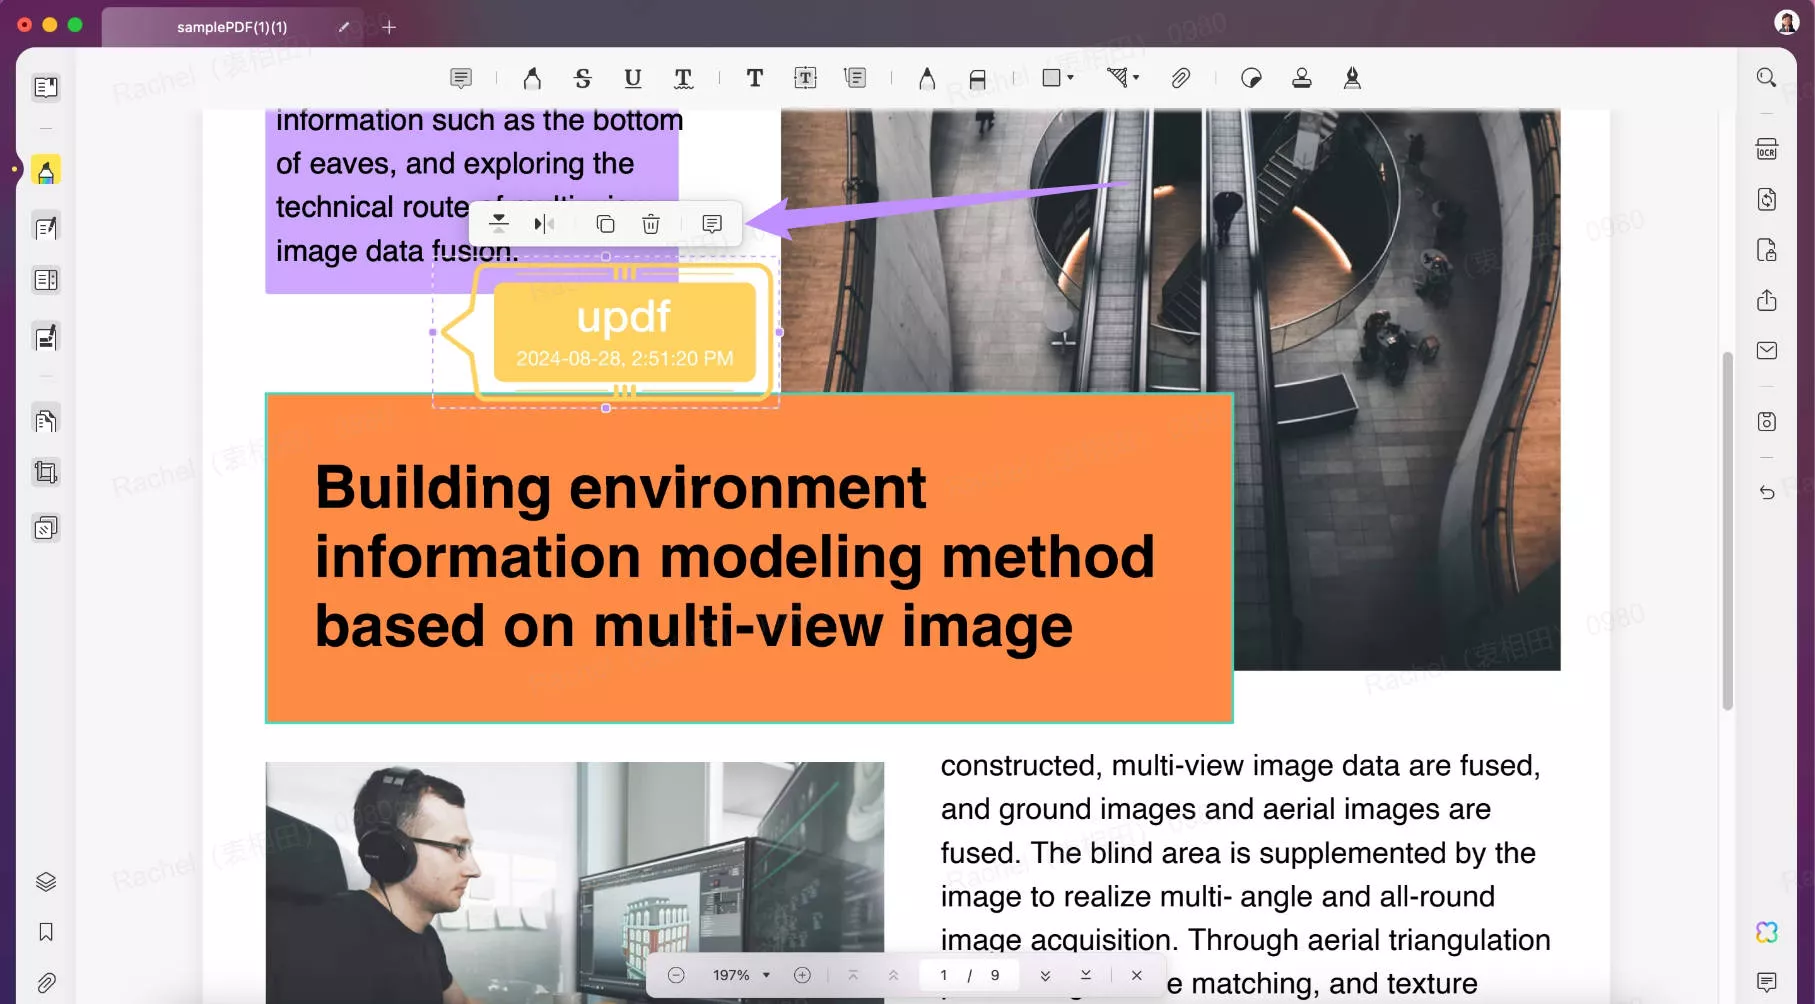Screen dimensions: 1815x1004
Task: Open the 197% zoom level dropdown
Action: [x=742, y=975]
